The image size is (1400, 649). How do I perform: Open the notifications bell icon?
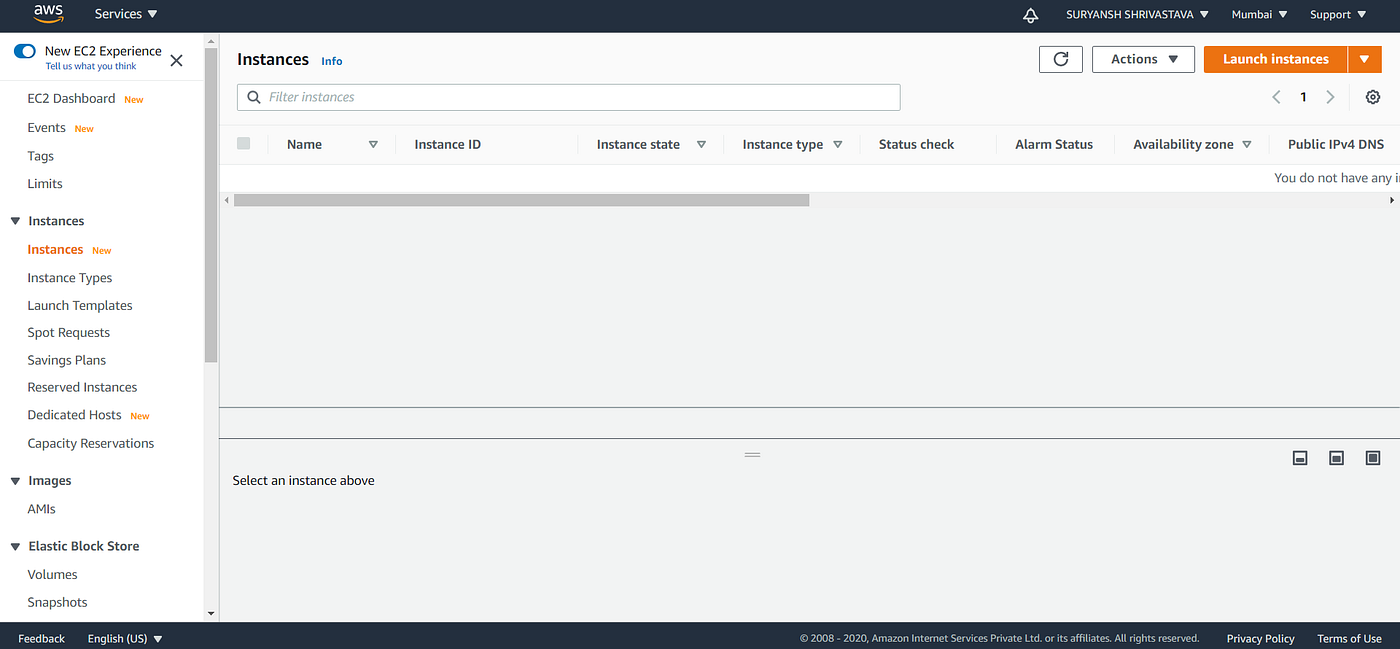tap(1030, 15)
